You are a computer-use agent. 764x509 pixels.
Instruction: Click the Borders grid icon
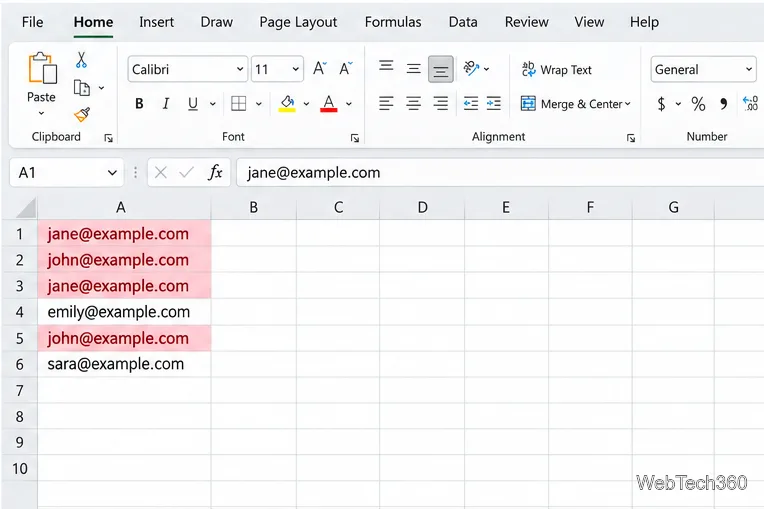pyautogui.click(x=238, y=104)
